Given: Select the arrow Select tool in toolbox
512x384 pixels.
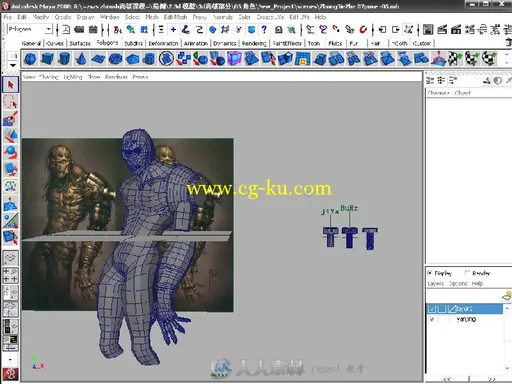Looking at the screenshot, I should pos(10,85).
